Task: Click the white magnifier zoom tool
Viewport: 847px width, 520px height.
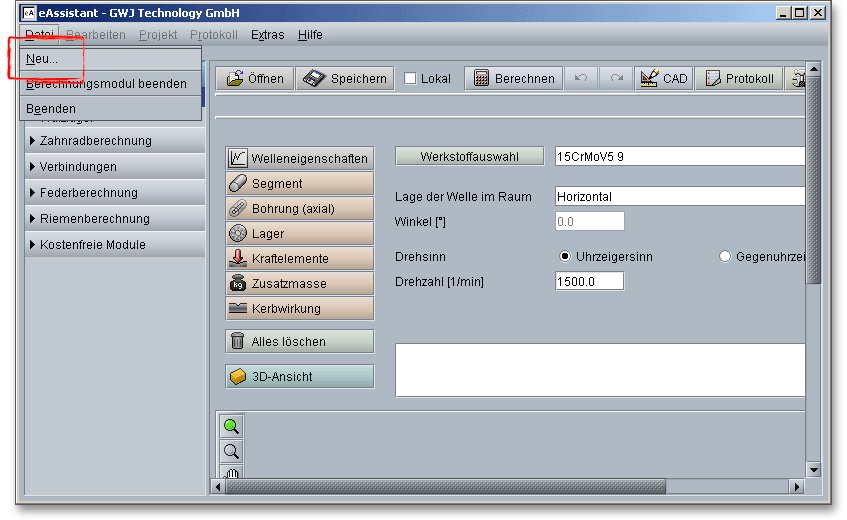Action: [231, 451]
